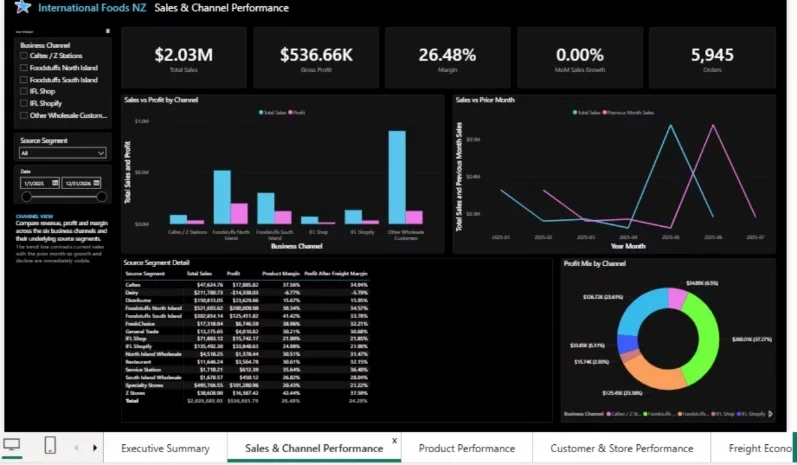Click Total Sales legend in bar chart
The width and height of the screenshot is (797, 465).
coord(272,112)
